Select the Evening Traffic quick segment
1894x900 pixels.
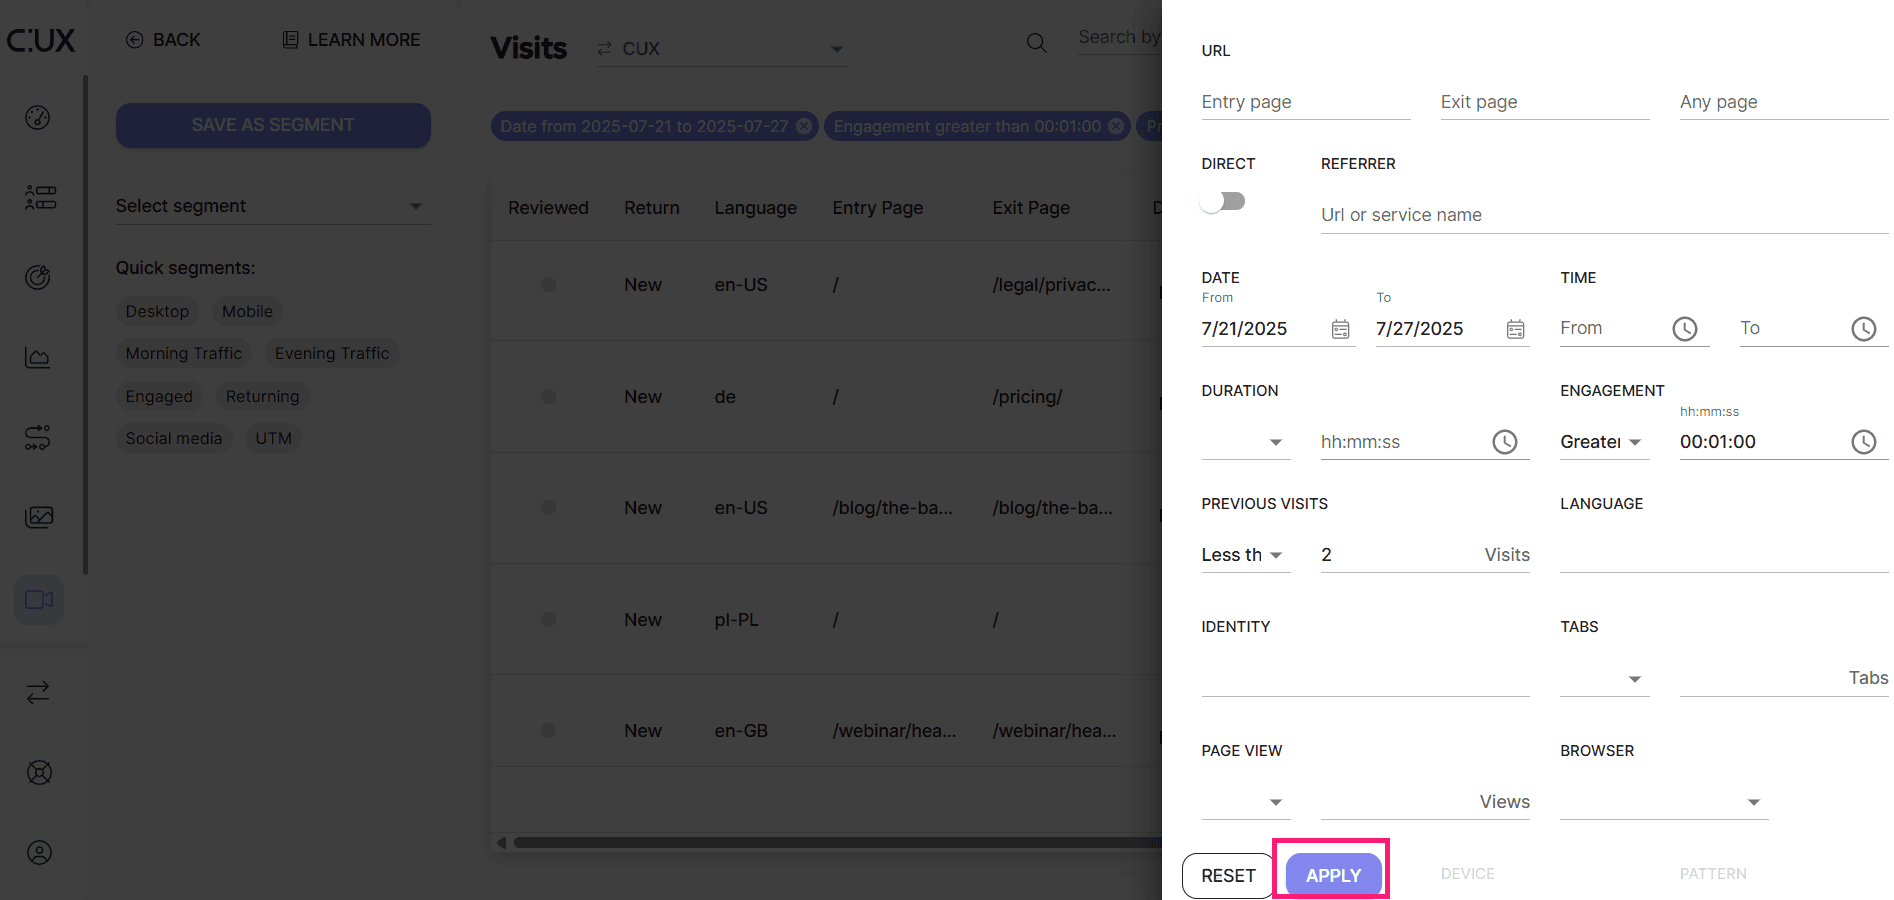click(x=332, y=353)
